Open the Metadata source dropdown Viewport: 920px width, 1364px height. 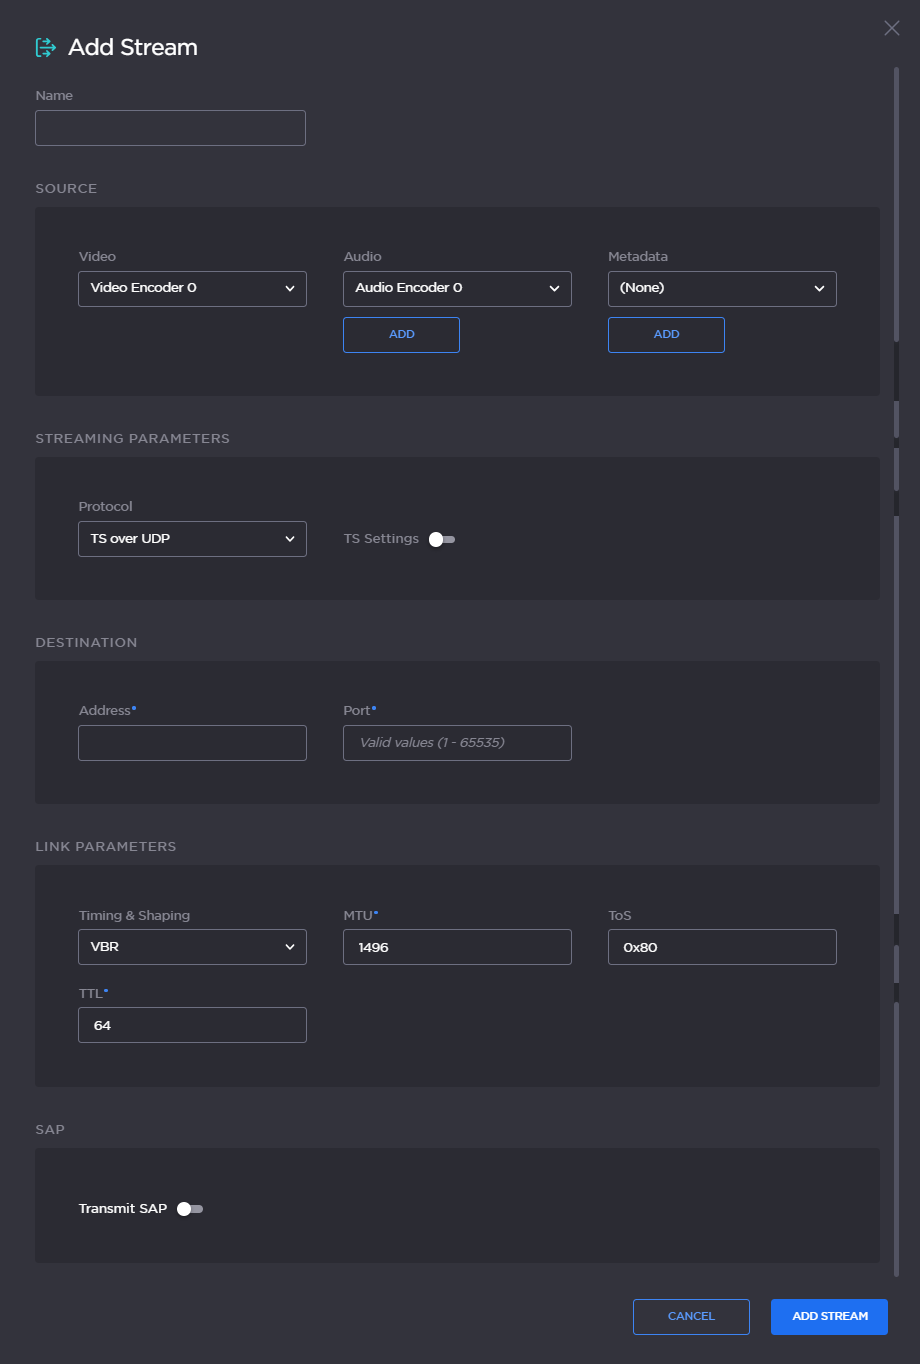(722, 288)
